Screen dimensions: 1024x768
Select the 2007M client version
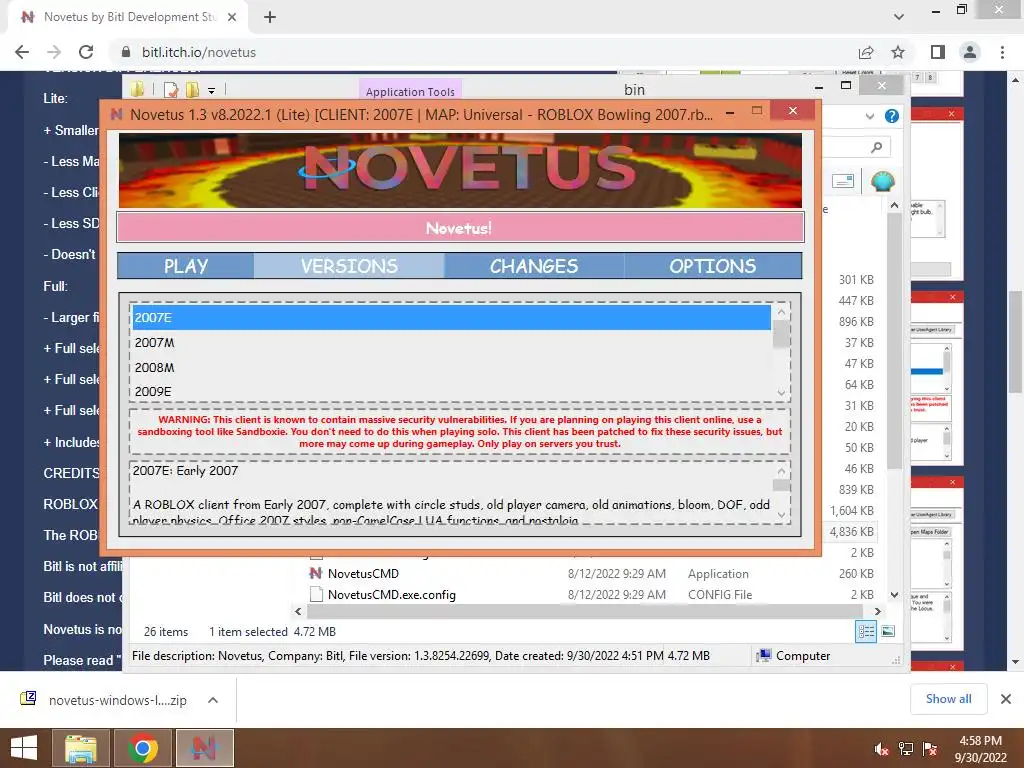tap(451, 343)
